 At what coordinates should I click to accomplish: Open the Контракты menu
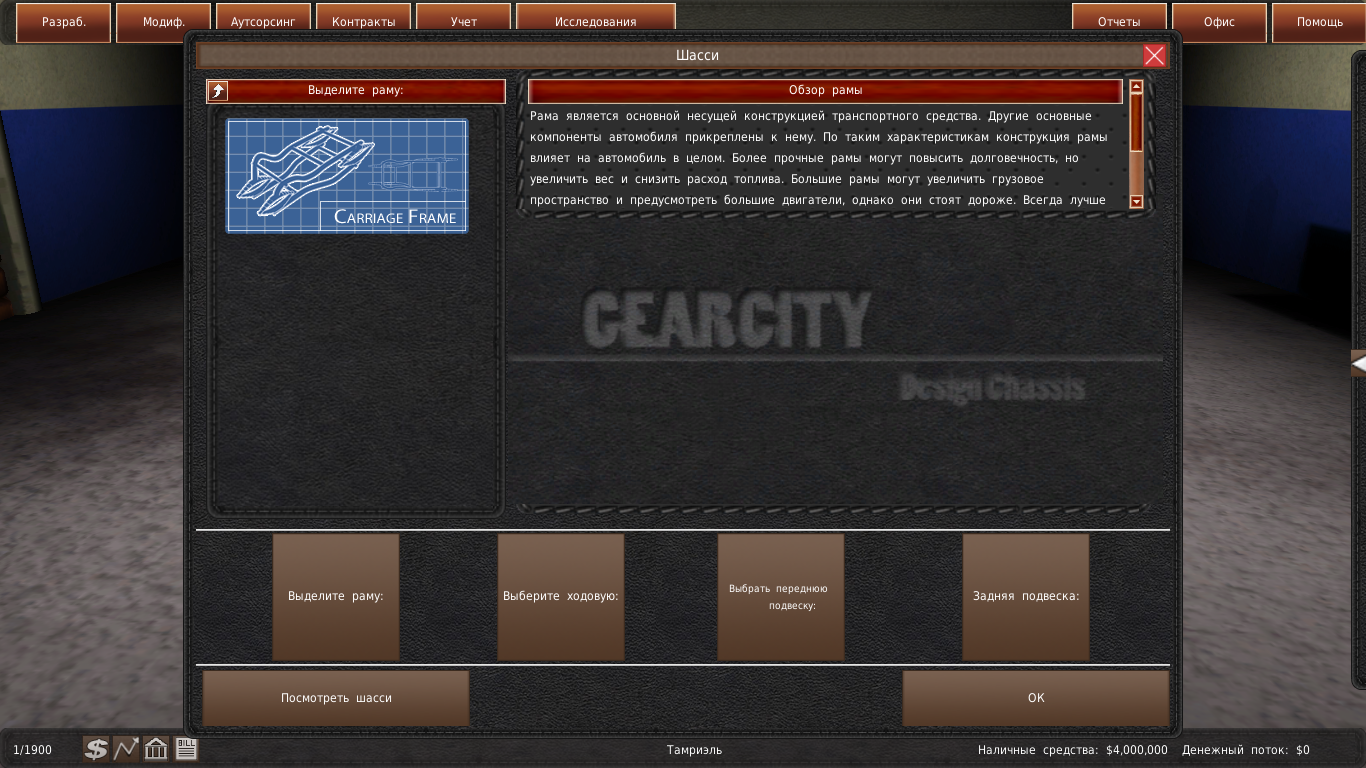364,22
